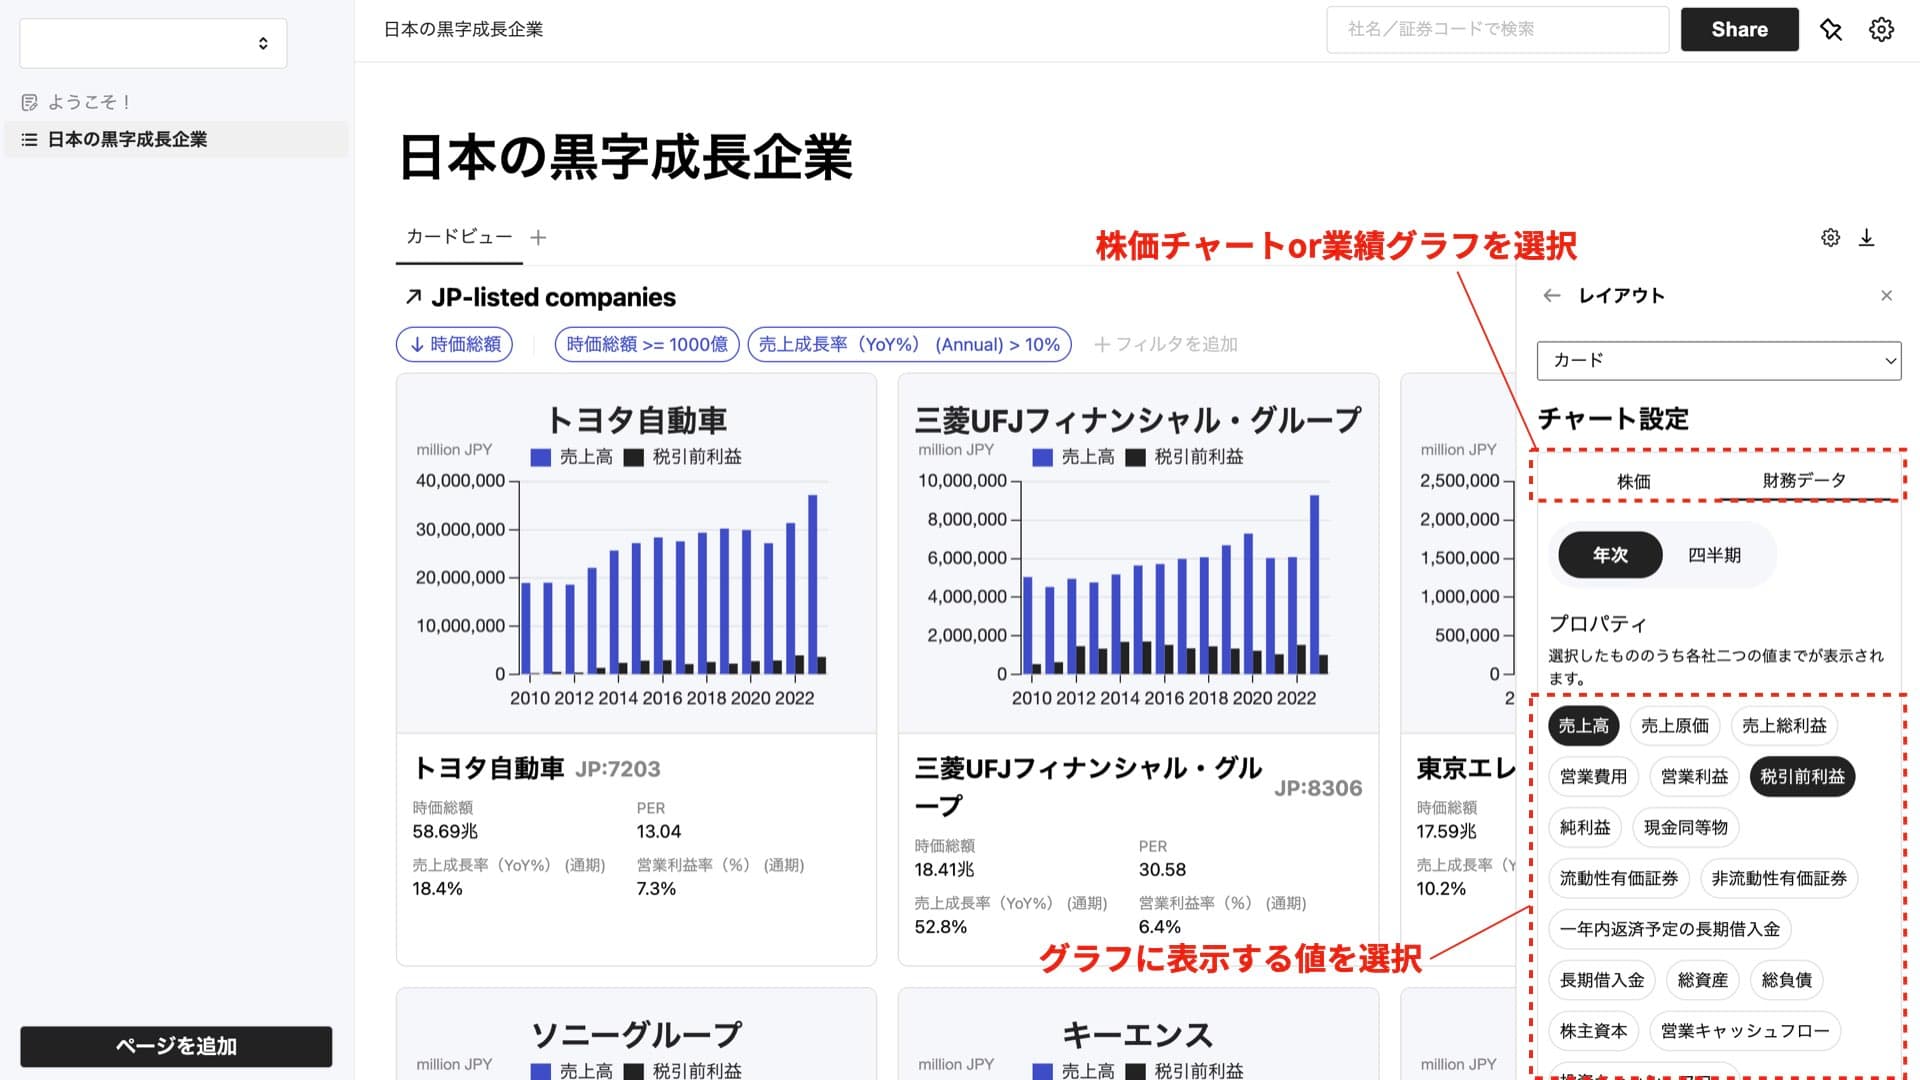The width and height of the screenshot is (1920, 1080).
Task: Open the カード layout dropdown
Action: click(1718, 360)
